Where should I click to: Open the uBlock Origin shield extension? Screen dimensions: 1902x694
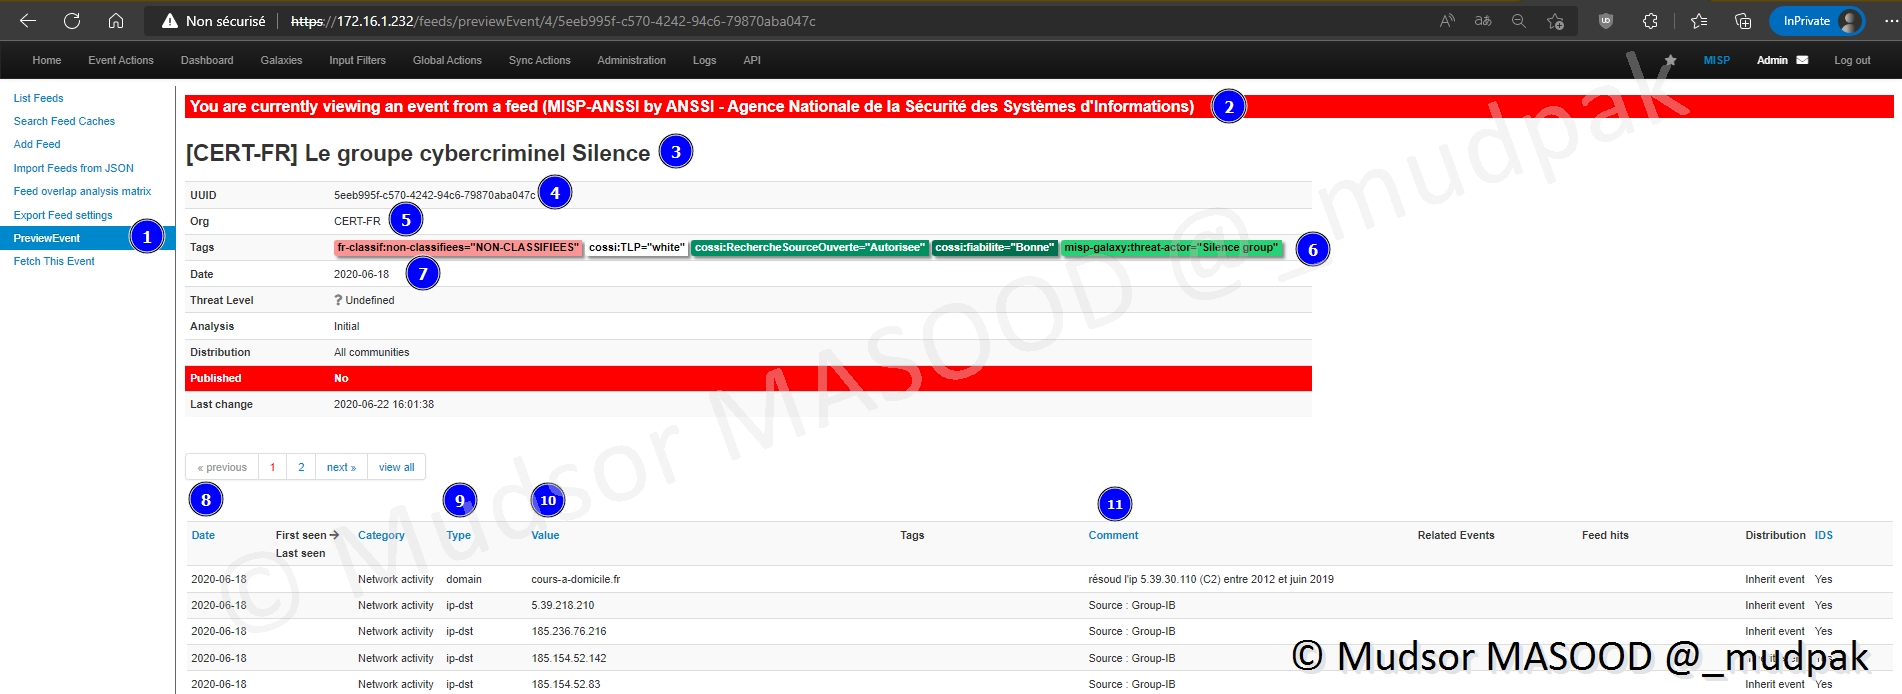pos(1606,21)
